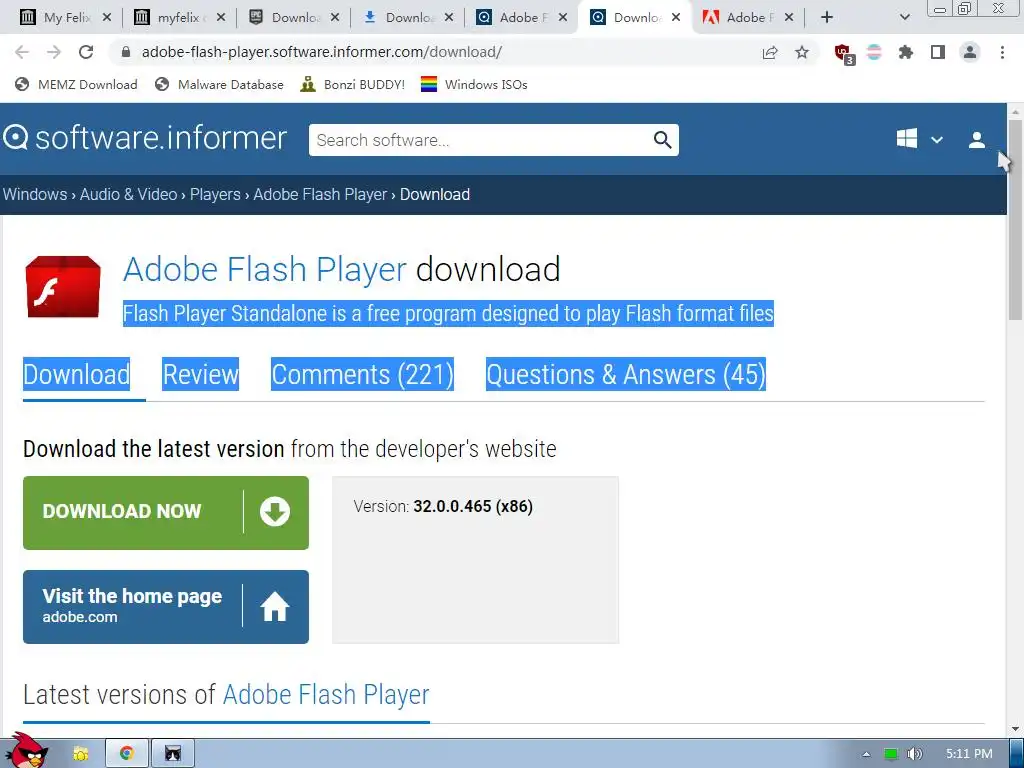Click Adobe Flash Player in Latest versions heading
The width and height of the screenshot is (1024, 768).
pyautogui.click(x=326, y=695)
